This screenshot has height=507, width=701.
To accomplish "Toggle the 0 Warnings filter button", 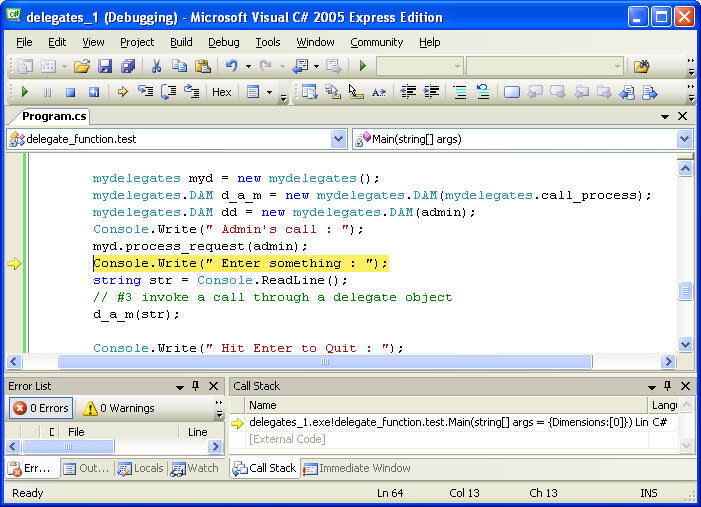I will pyautogui.click(x=118, y=408).
